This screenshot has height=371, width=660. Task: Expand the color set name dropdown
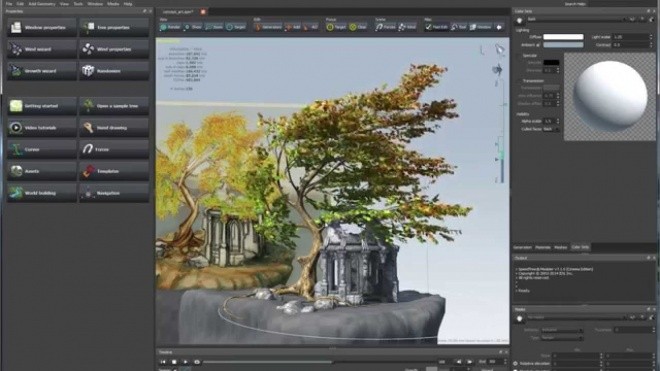(576, 19)
